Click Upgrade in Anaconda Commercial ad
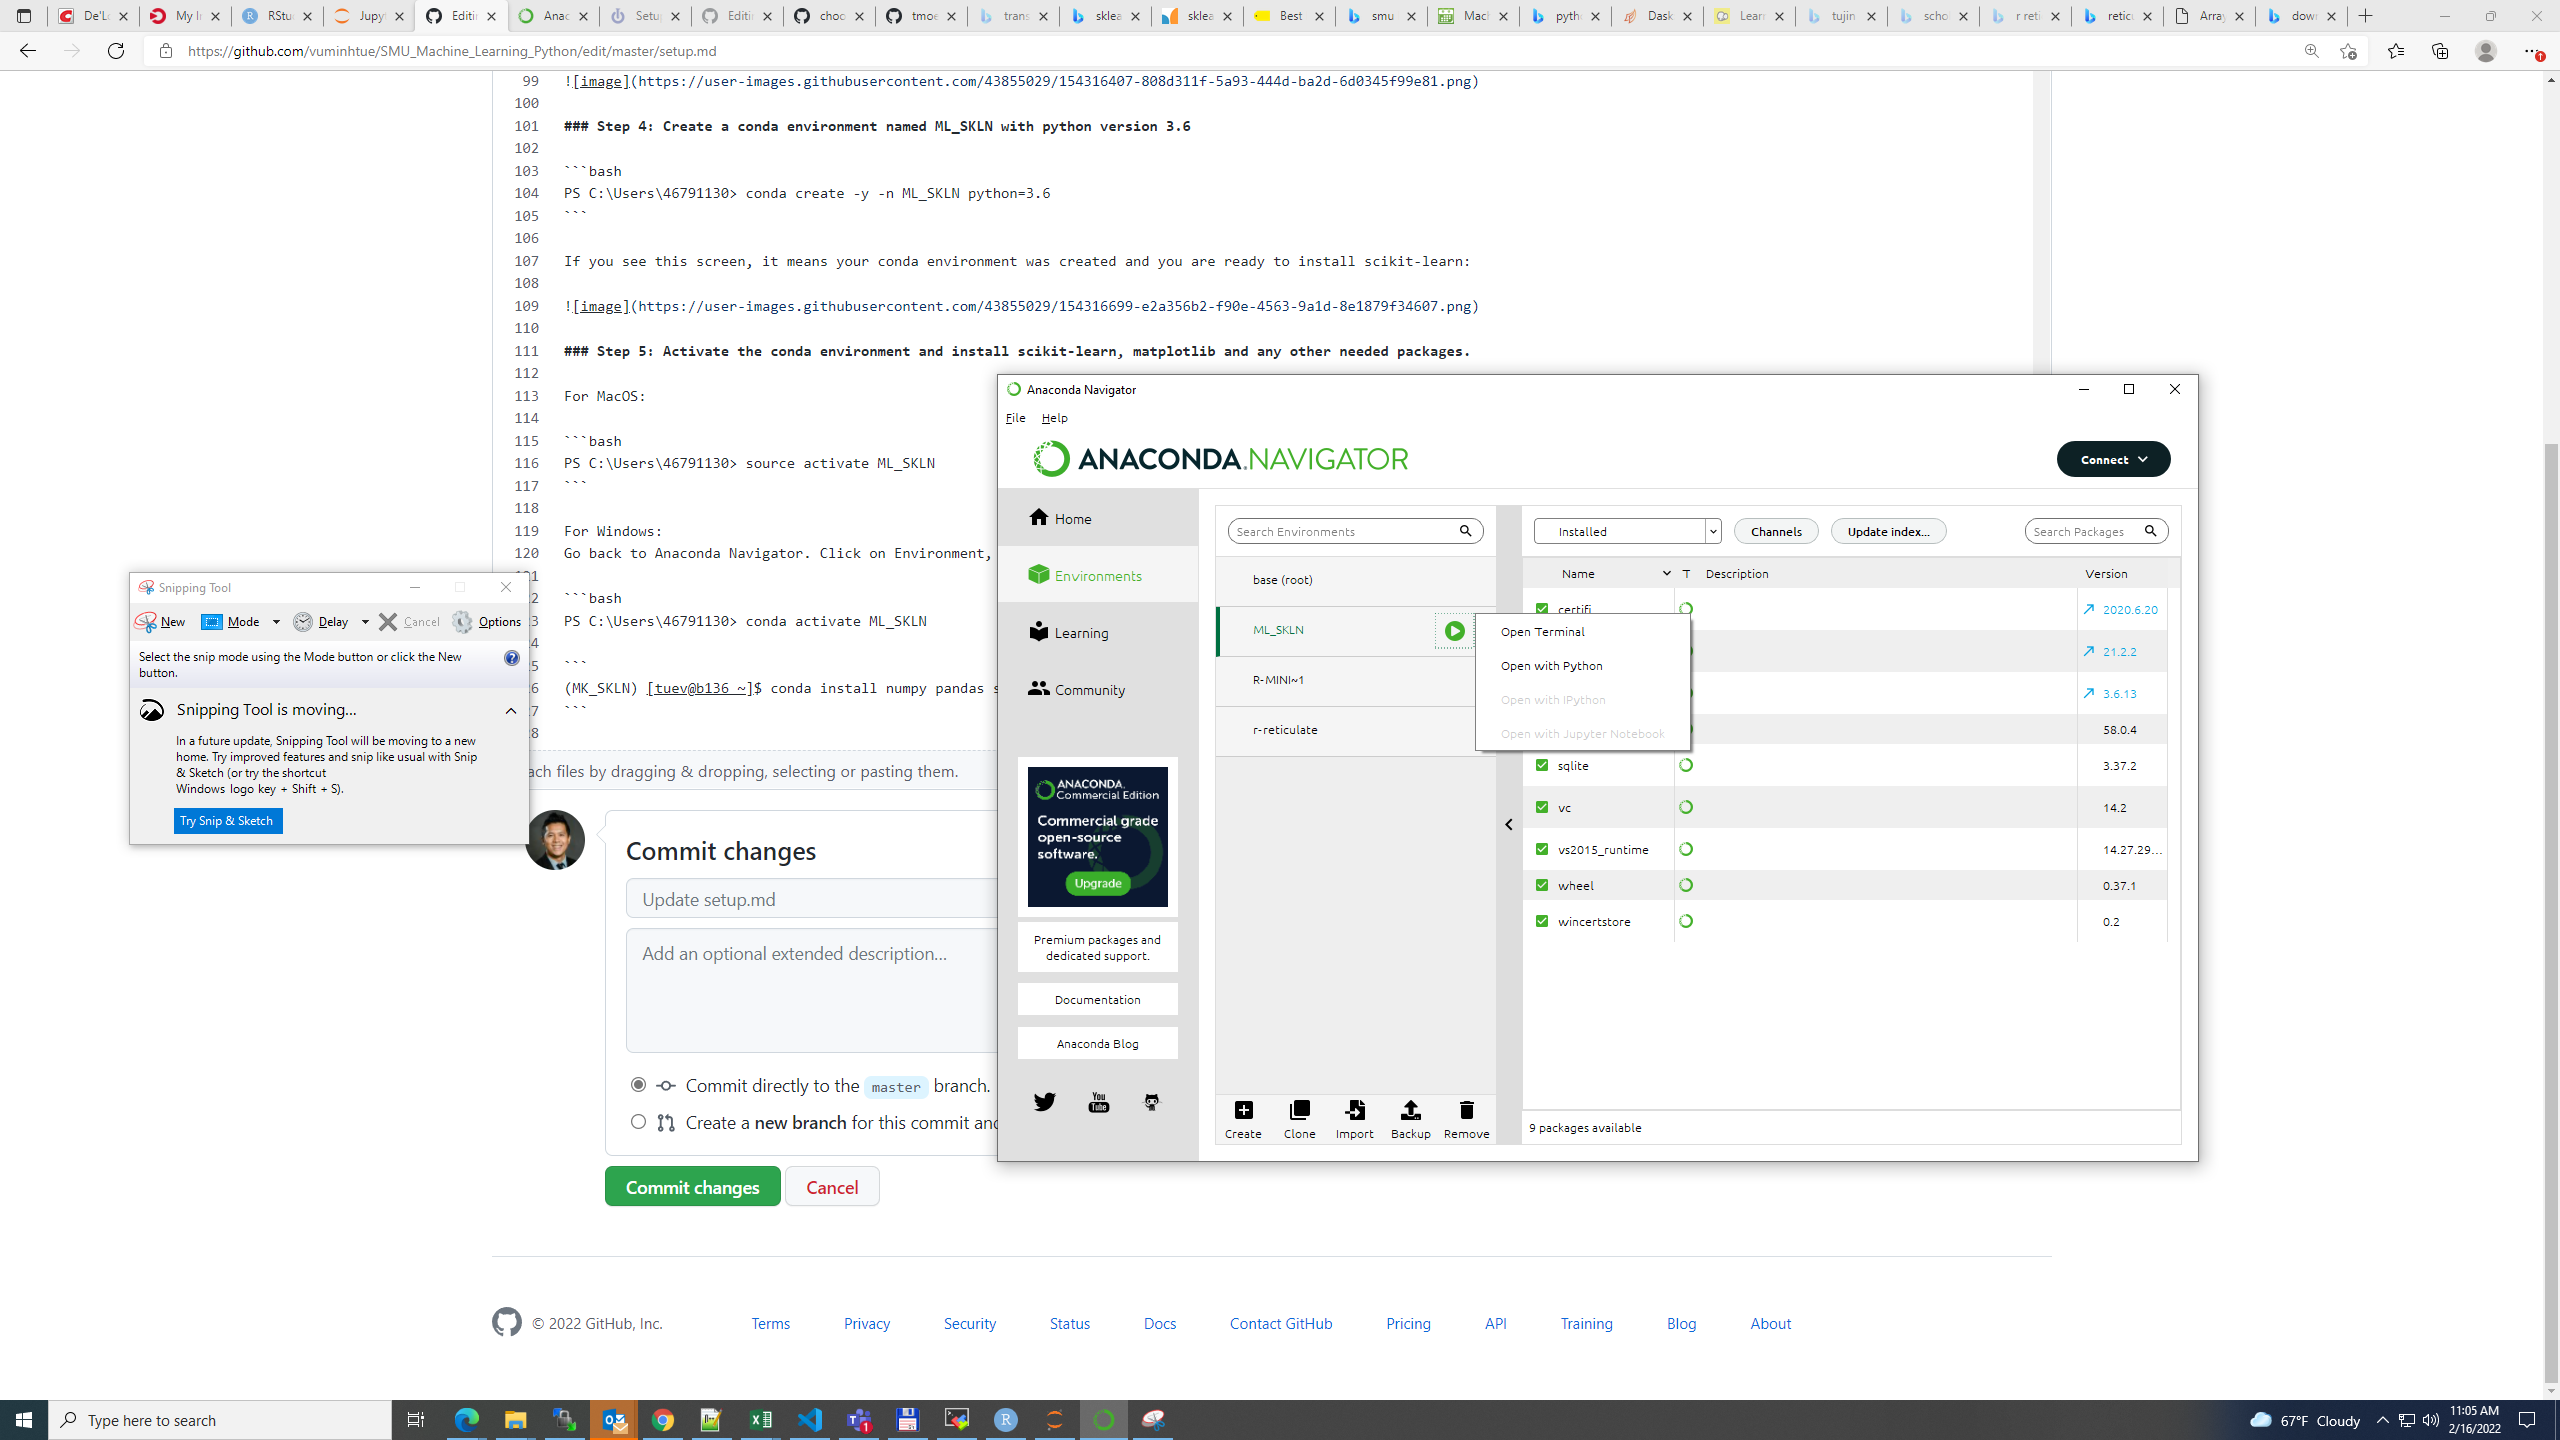The width and height of the screenshot is (2560, 1440). 1097,883
